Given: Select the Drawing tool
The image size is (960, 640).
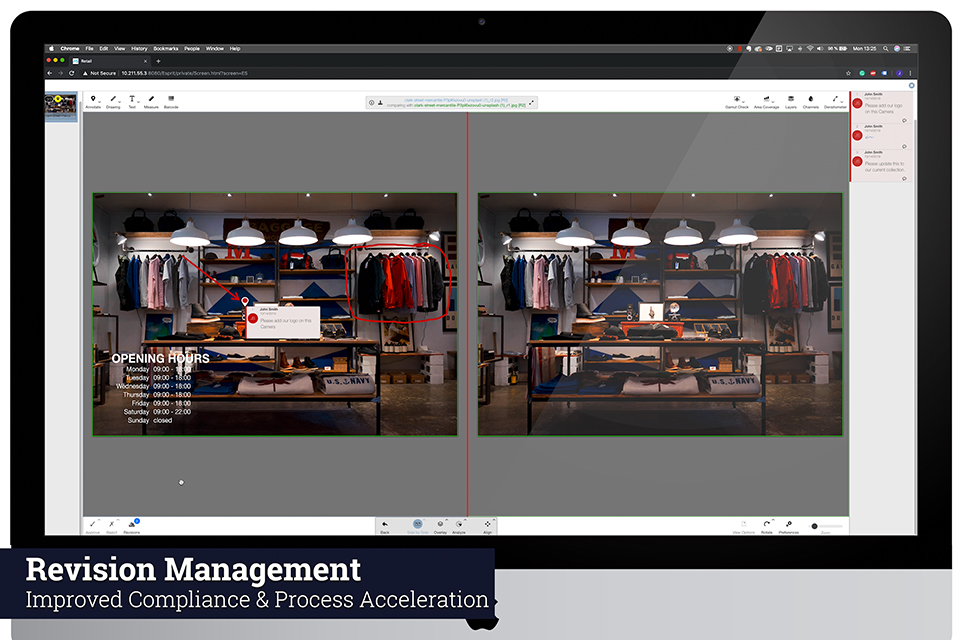Looking at the screenshot, I should (x=112, y=100).
